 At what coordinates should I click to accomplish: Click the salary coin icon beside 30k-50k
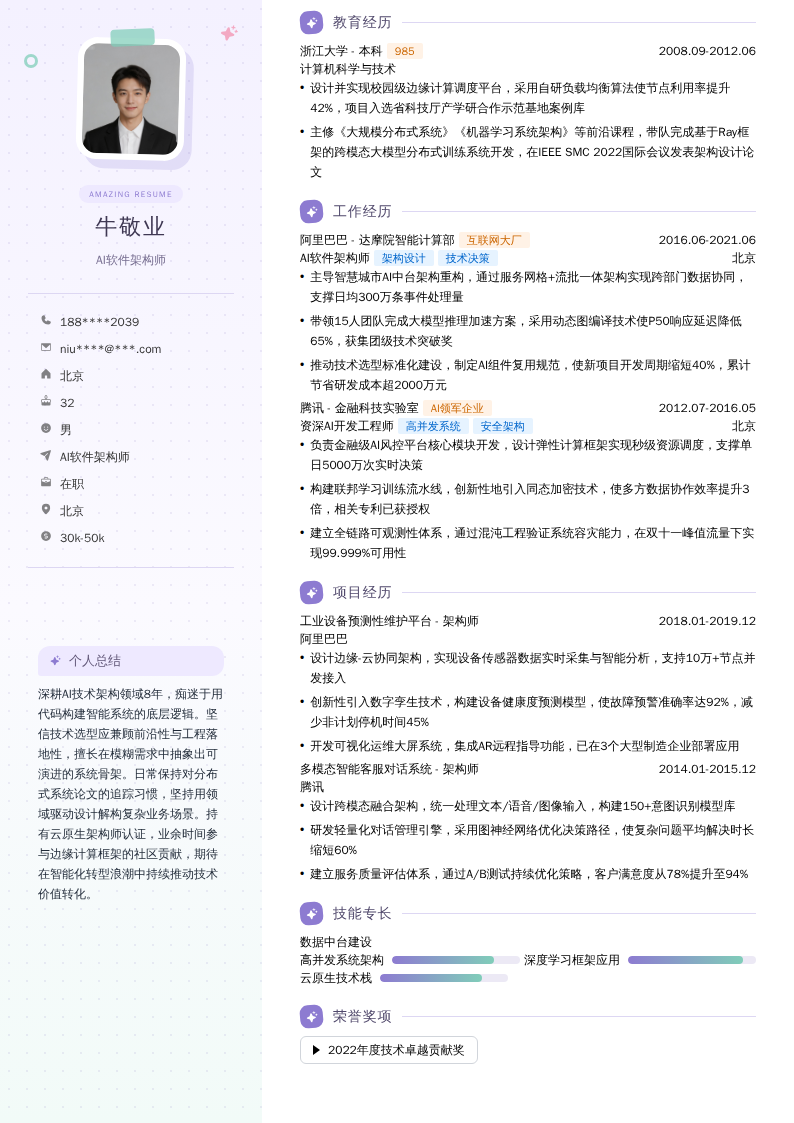pos(46,536)
